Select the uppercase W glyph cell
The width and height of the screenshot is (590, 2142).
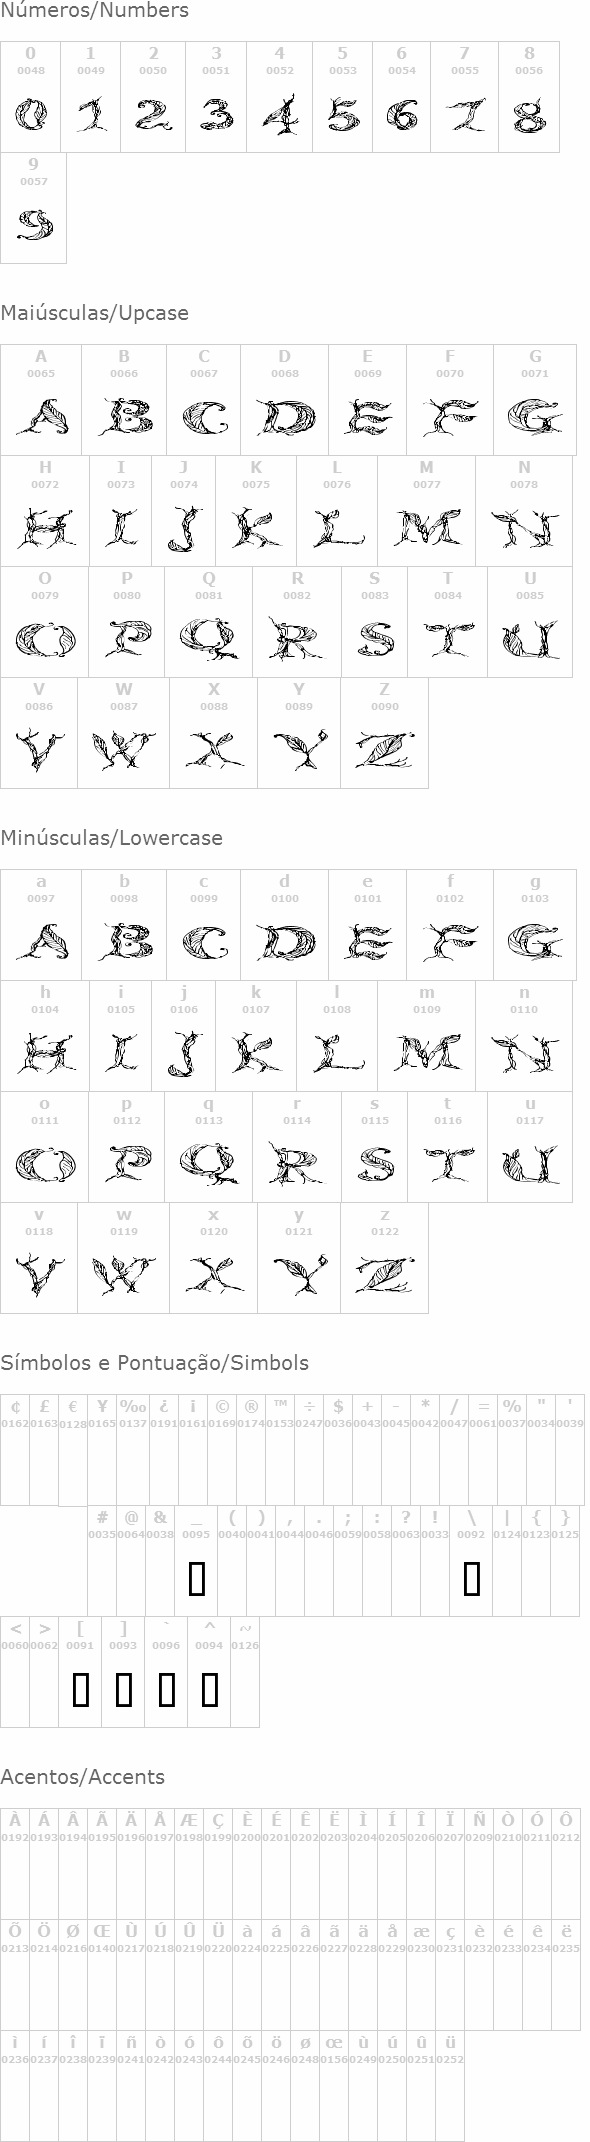124,733
